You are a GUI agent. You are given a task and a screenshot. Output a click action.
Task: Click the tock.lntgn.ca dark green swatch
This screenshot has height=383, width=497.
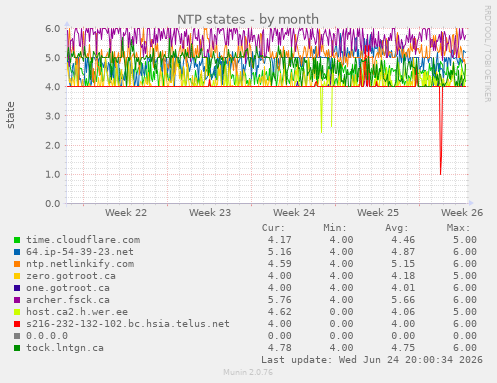[17, 348]
